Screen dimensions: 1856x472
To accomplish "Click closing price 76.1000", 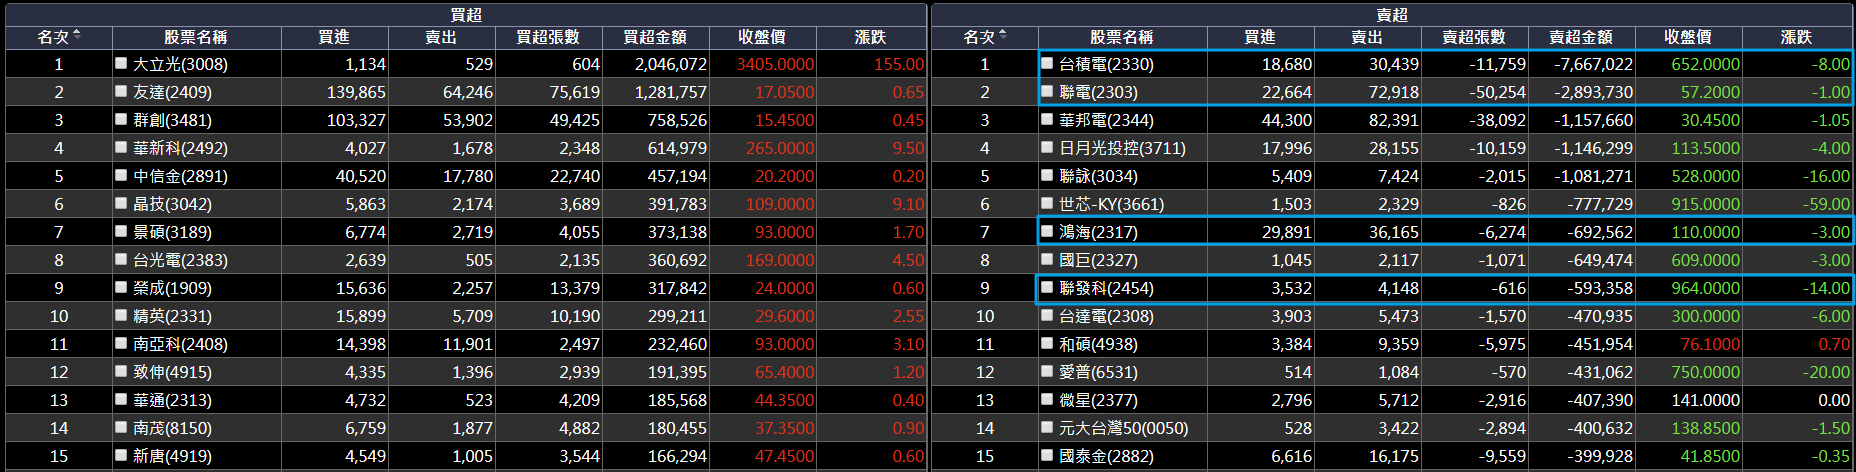I will click(1710, 344).
